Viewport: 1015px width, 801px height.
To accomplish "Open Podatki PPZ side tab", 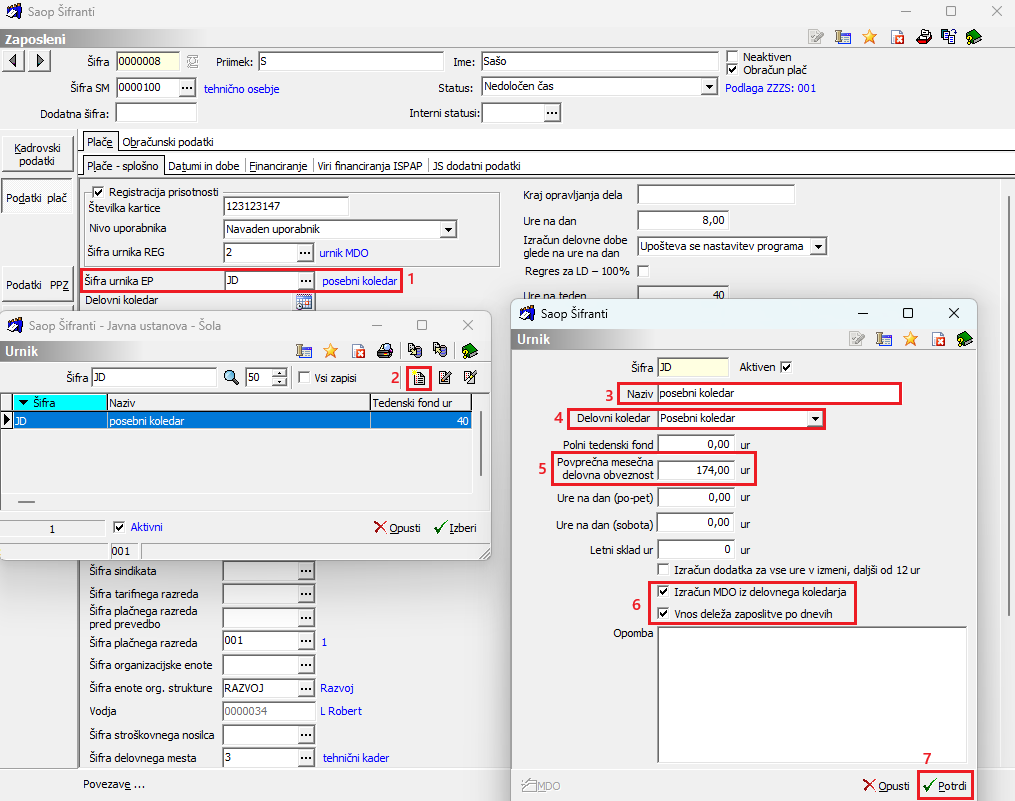I will 37,284.
